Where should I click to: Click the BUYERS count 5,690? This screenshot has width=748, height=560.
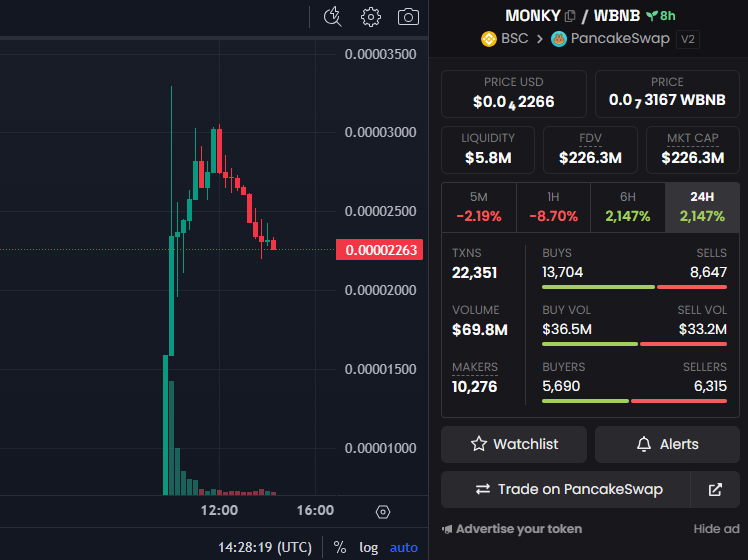point(561,386)
